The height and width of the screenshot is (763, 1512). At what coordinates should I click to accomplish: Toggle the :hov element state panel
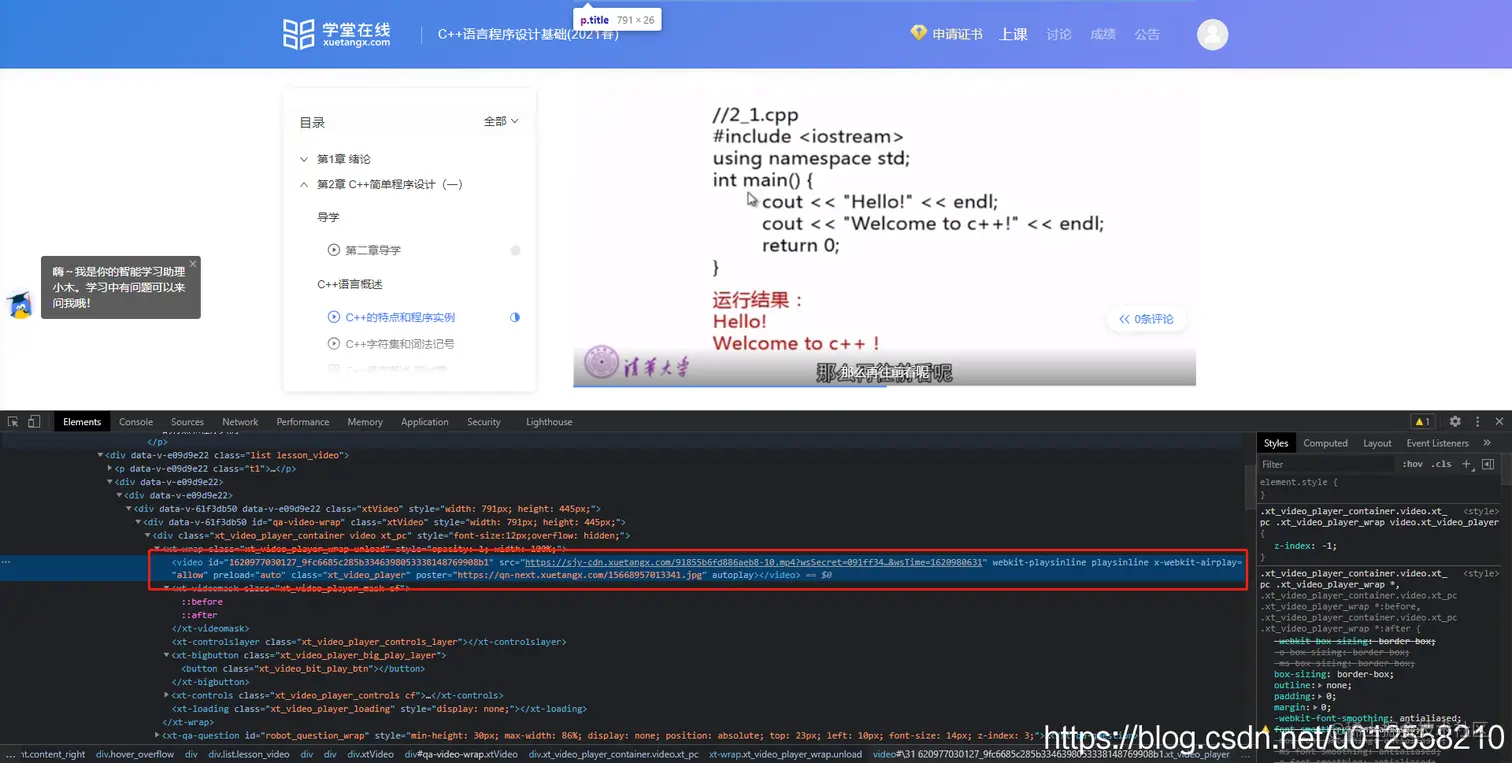tap(1412, 464)
